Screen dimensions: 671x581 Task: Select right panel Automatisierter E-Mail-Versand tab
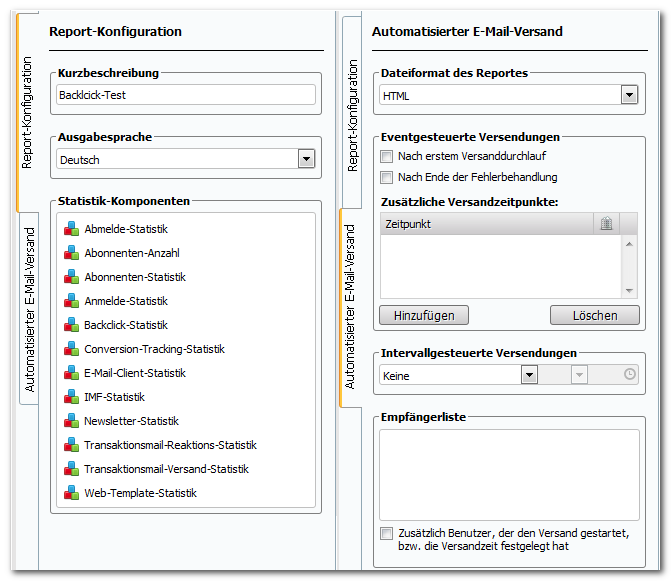coord(350,307)
